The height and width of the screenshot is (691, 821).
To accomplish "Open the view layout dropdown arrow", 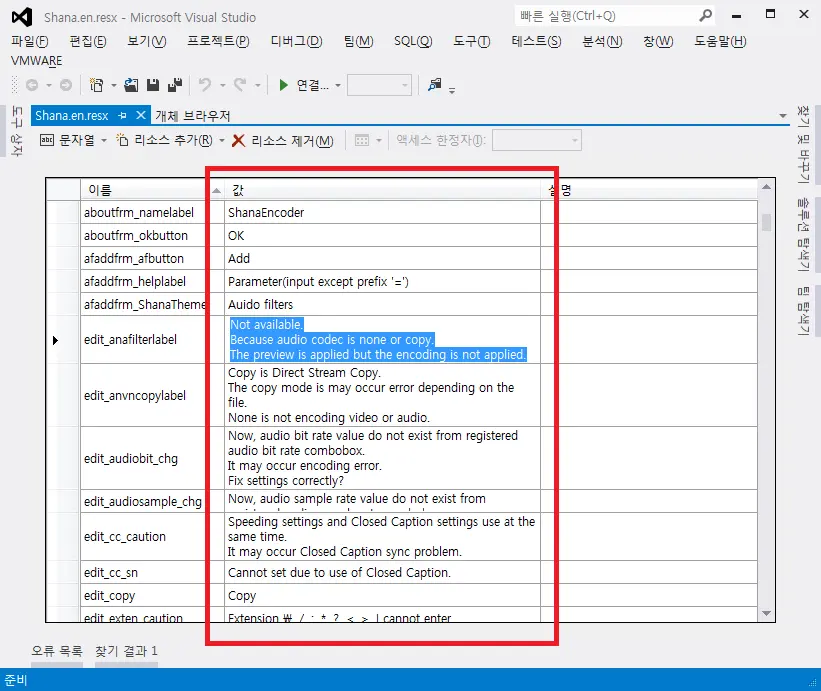I will click(379, 140).
